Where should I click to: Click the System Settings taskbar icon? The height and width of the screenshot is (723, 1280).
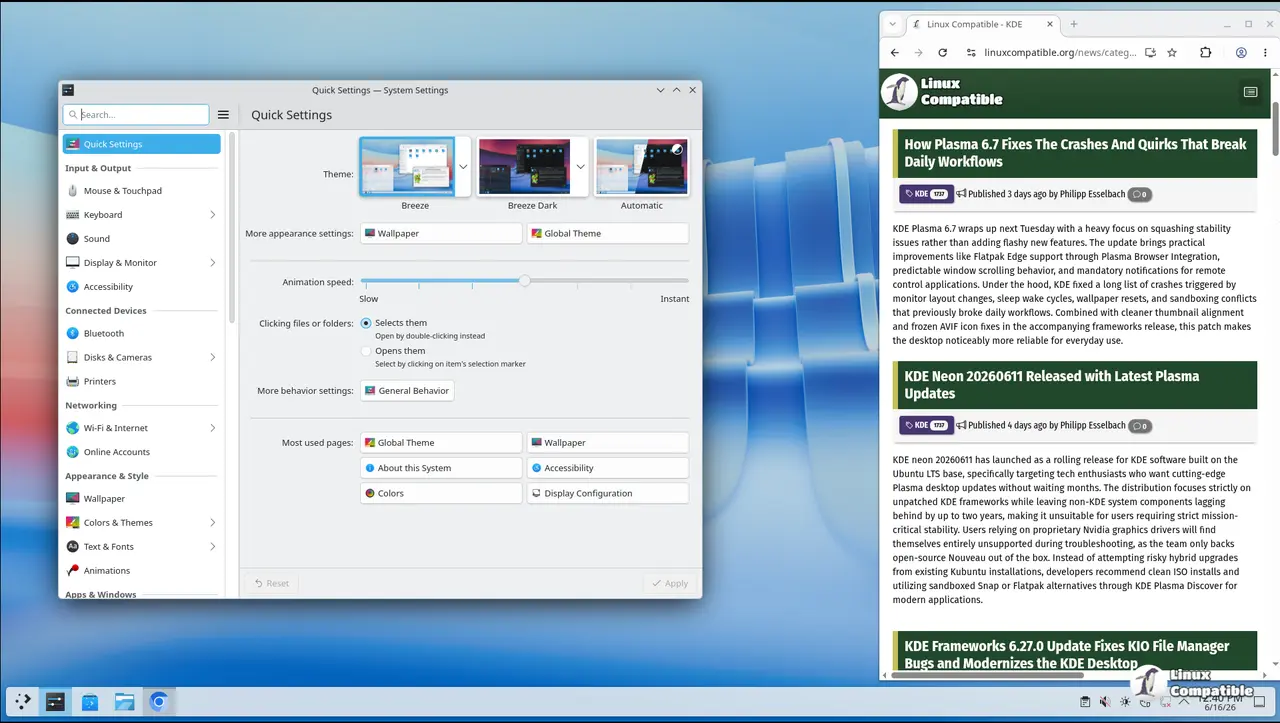(55, 702)
